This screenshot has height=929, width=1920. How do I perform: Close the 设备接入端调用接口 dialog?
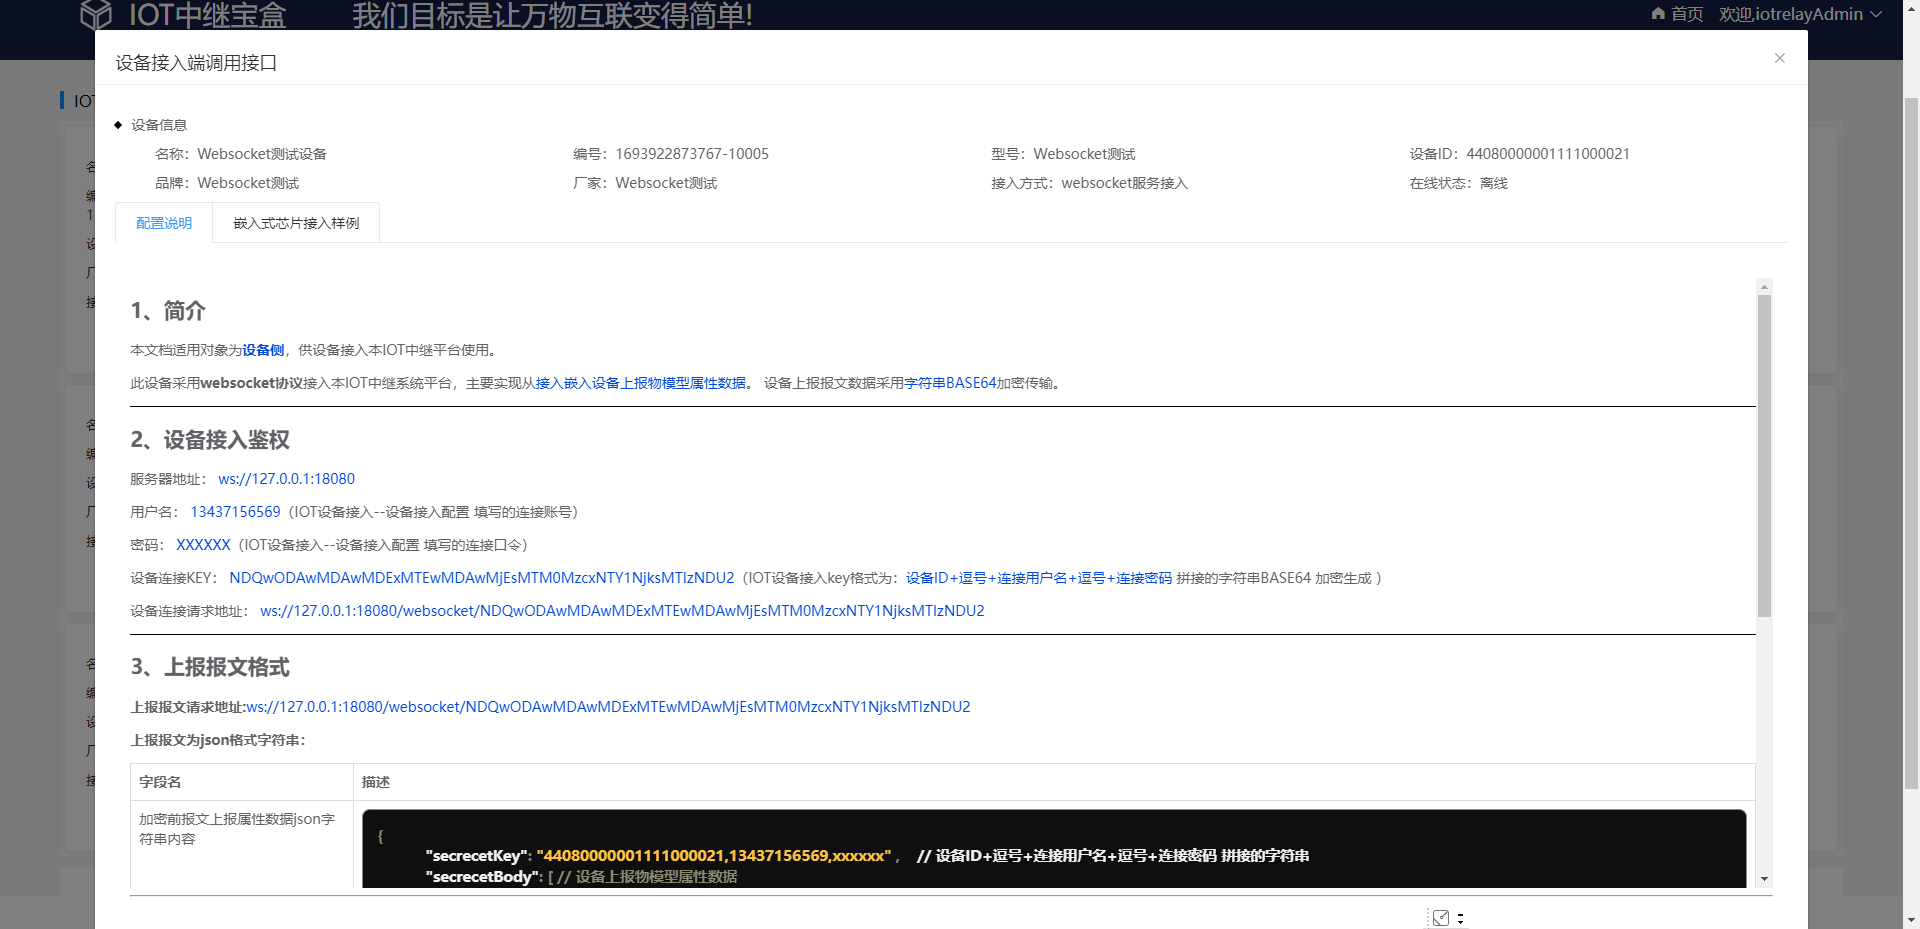coord(1779,58)
